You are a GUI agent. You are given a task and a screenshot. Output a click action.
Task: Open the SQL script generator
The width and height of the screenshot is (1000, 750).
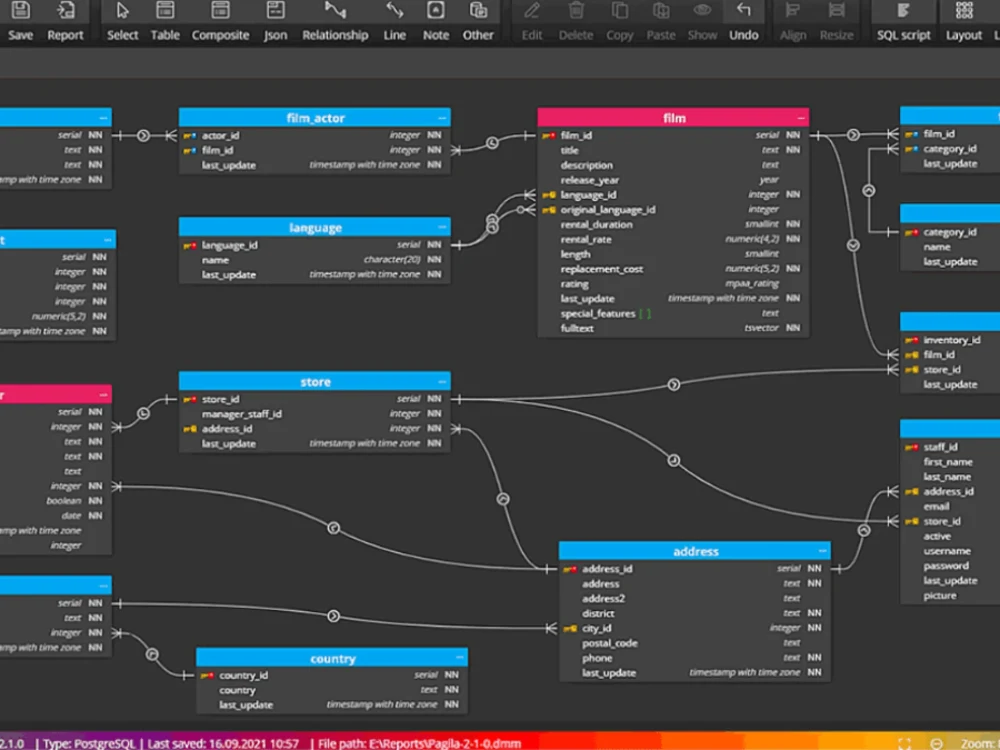903,22
